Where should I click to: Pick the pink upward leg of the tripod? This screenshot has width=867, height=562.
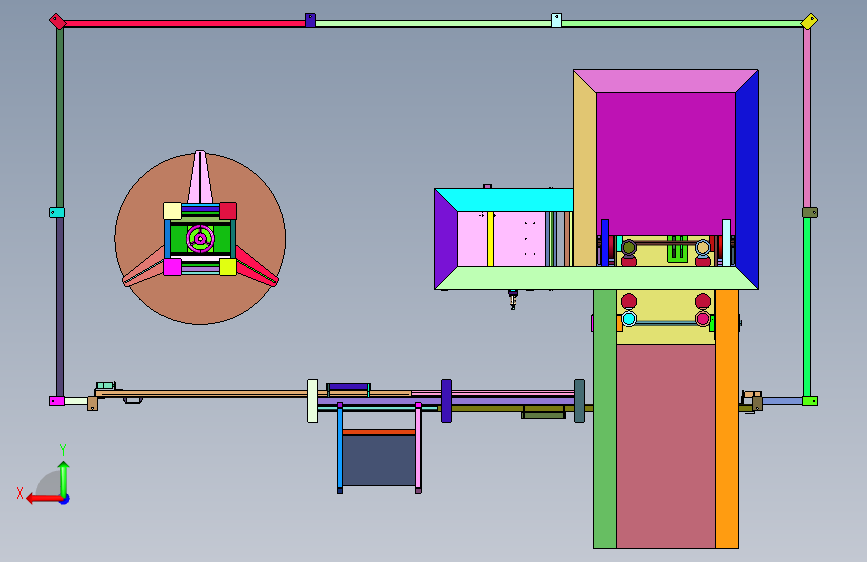200,177
